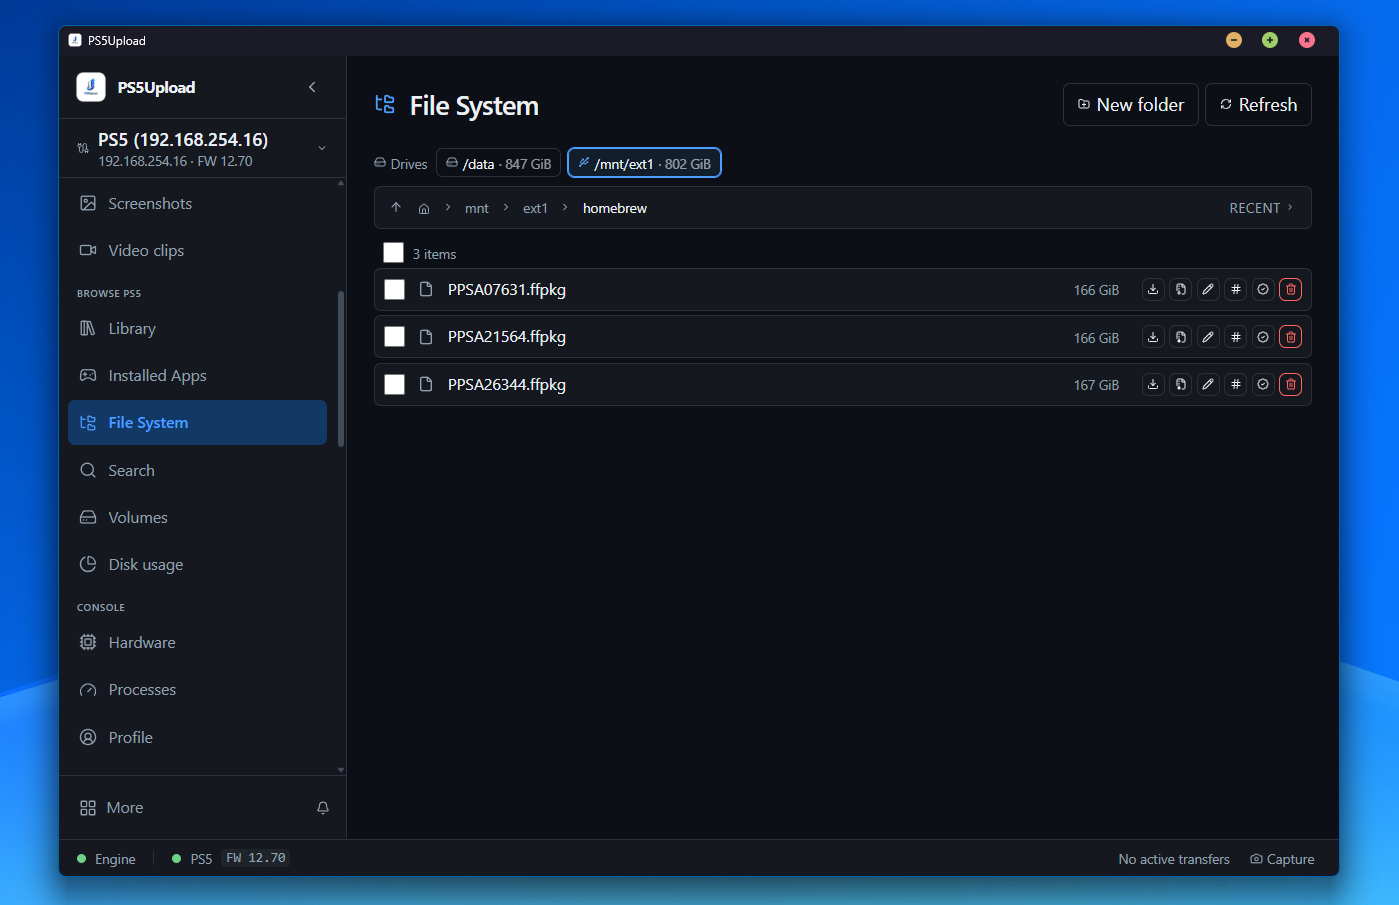Viewport: 1399px width, 905px height.
Task: Open Video clips in the sidebar
Action: click(x=198, y=250)
